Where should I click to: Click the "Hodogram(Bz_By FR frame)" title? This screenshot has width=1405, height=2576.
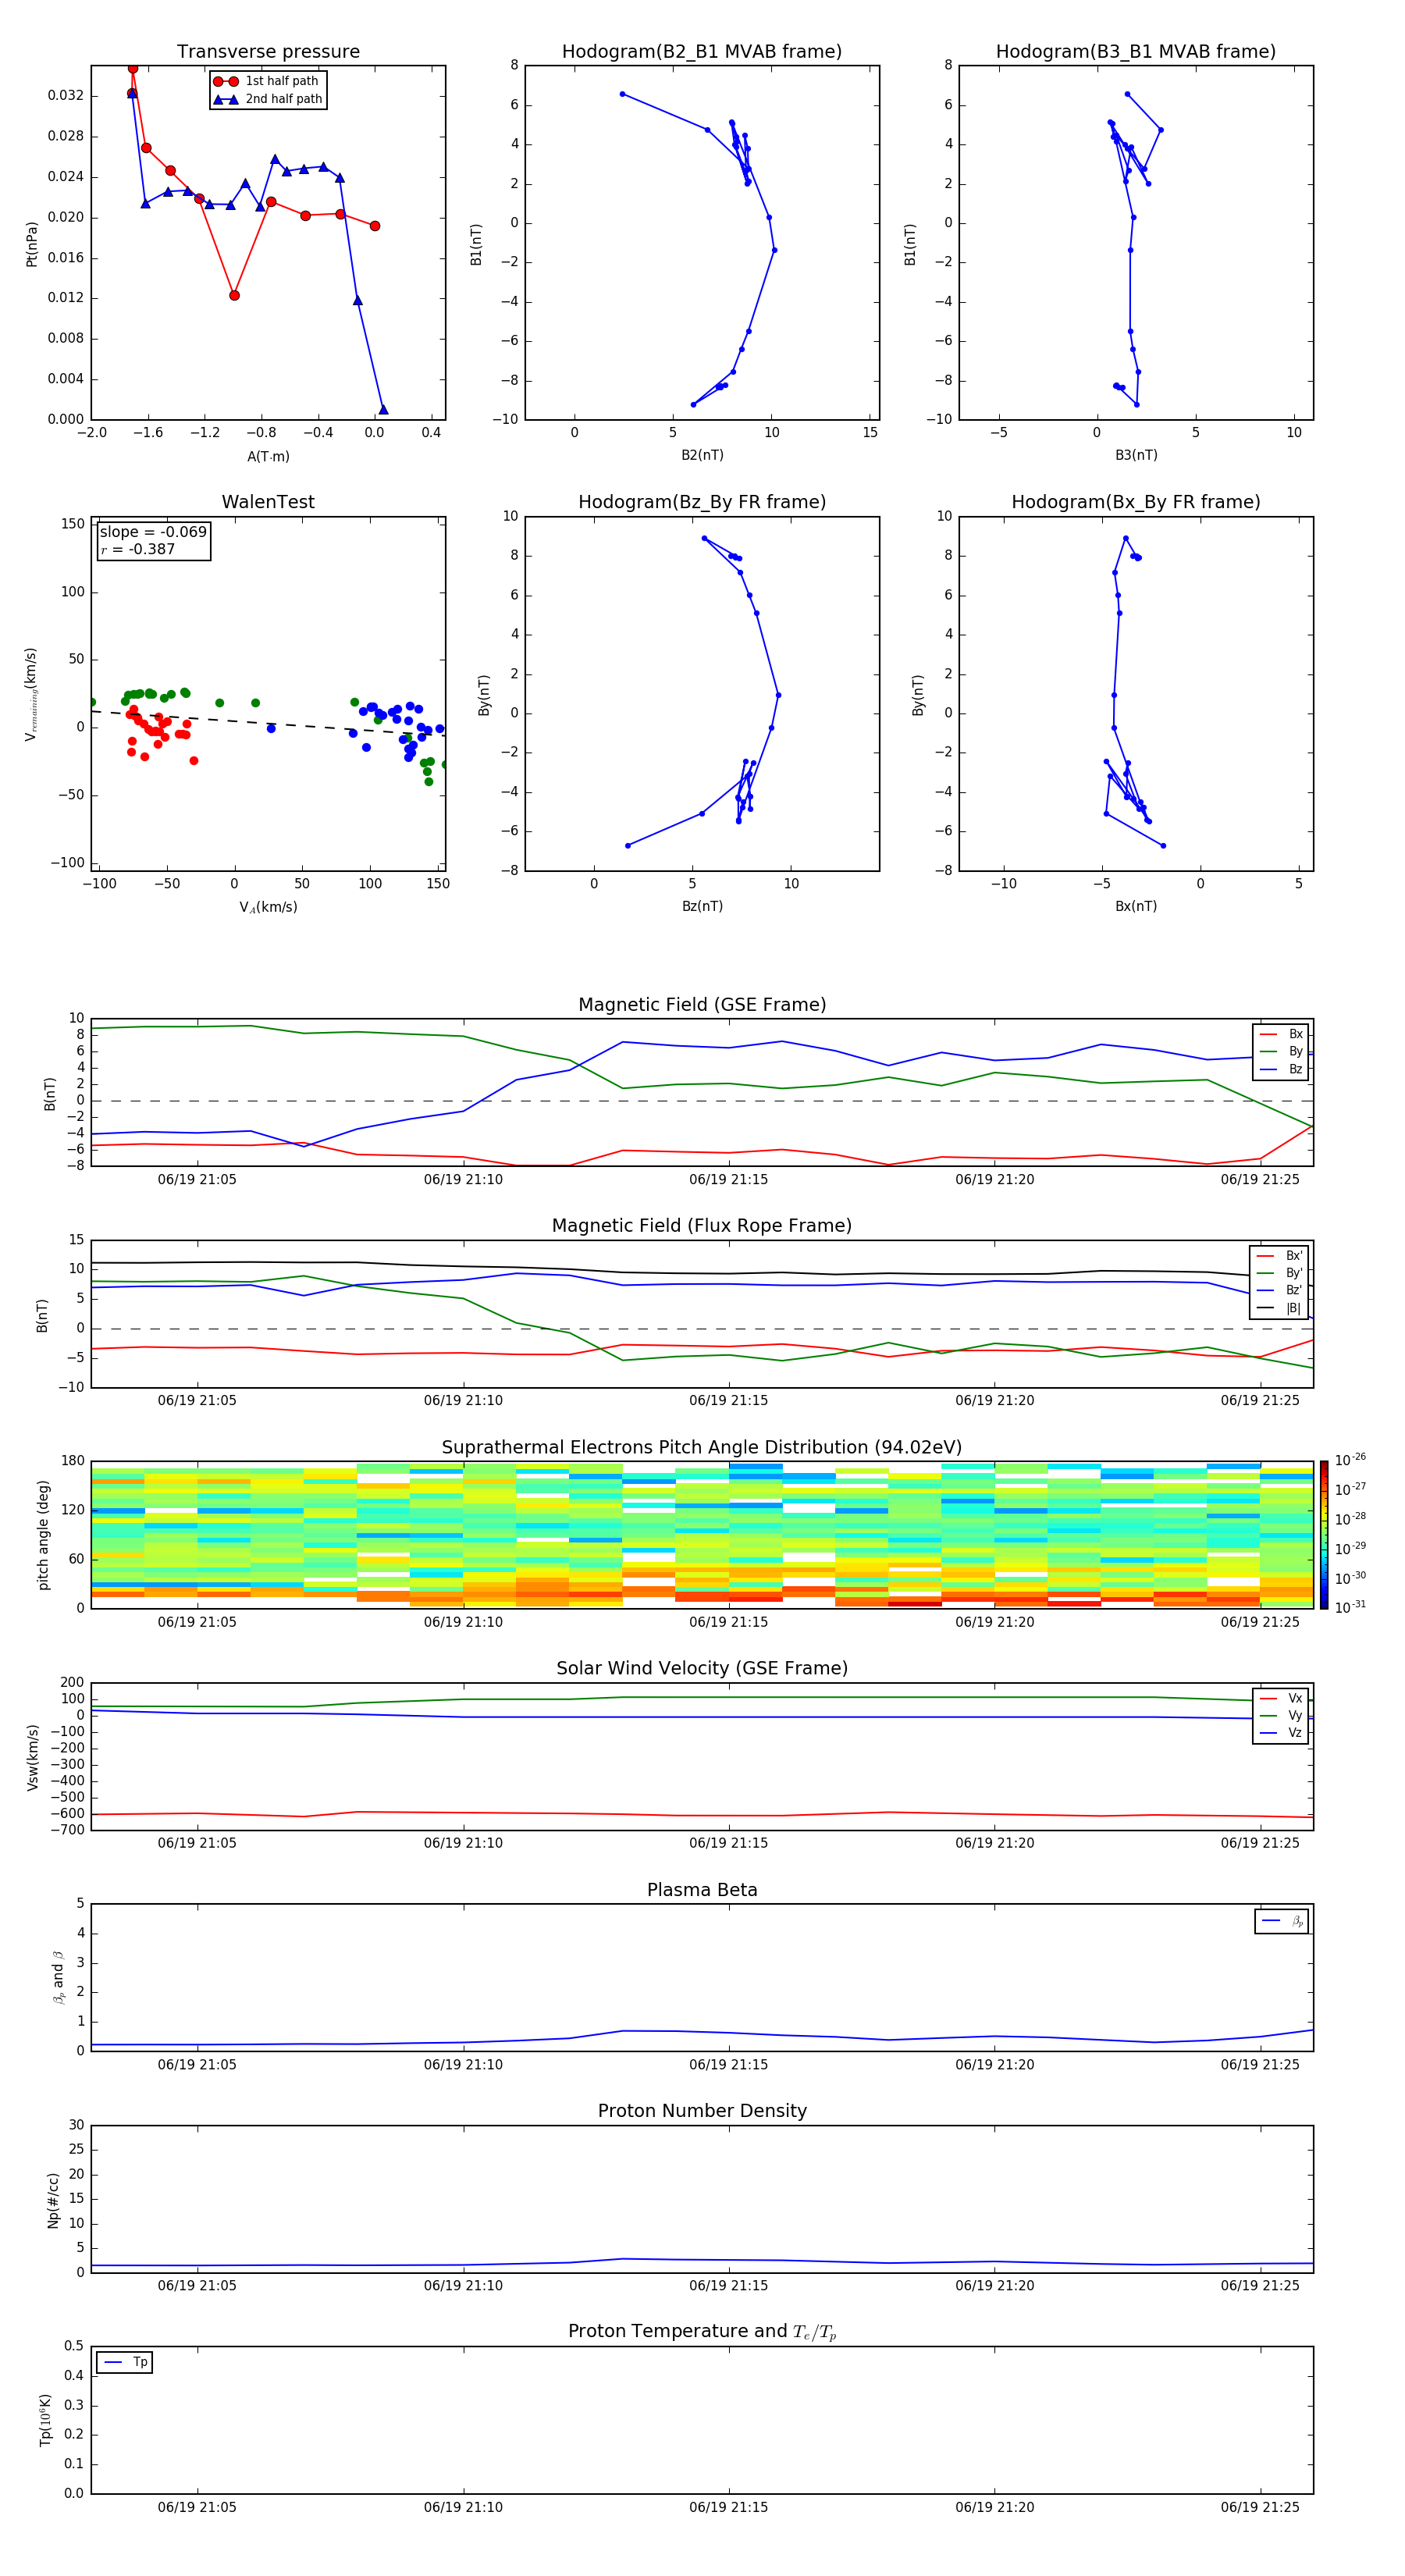pos(702,502)
